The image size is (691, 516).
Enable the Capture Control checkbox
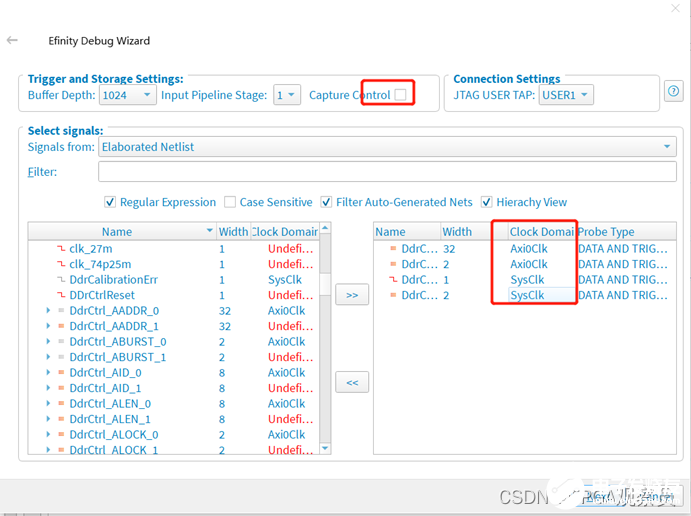tap(400, 95)
